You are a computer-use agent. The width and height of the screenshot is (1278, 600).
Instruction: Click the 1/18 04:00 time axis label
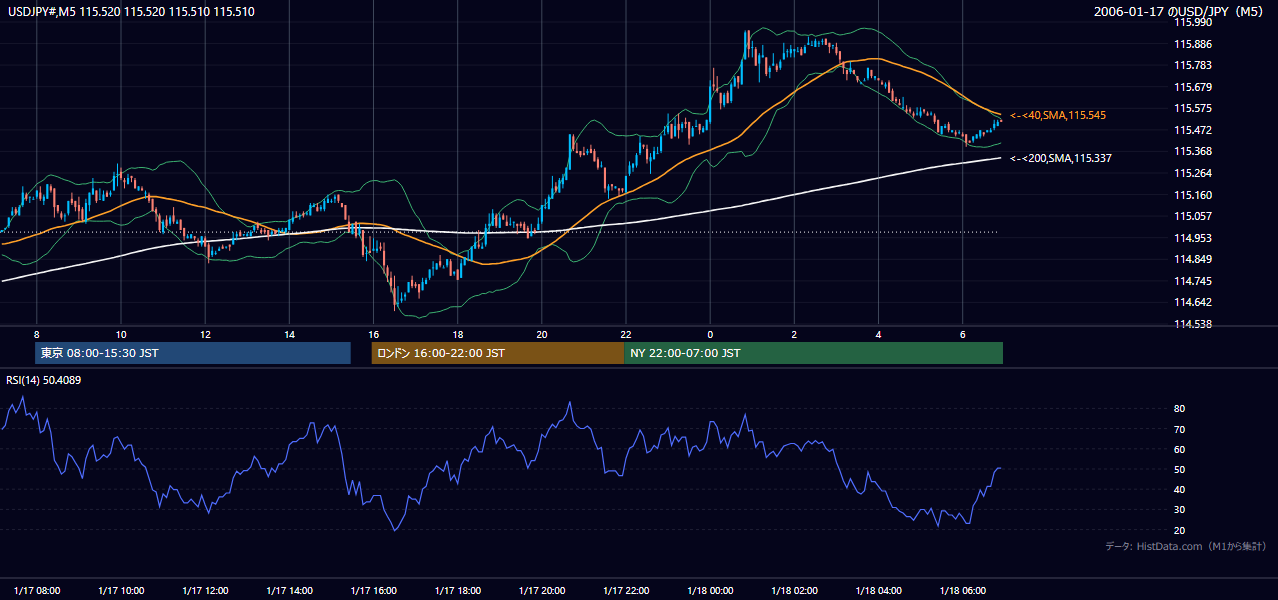coord(878,590)
